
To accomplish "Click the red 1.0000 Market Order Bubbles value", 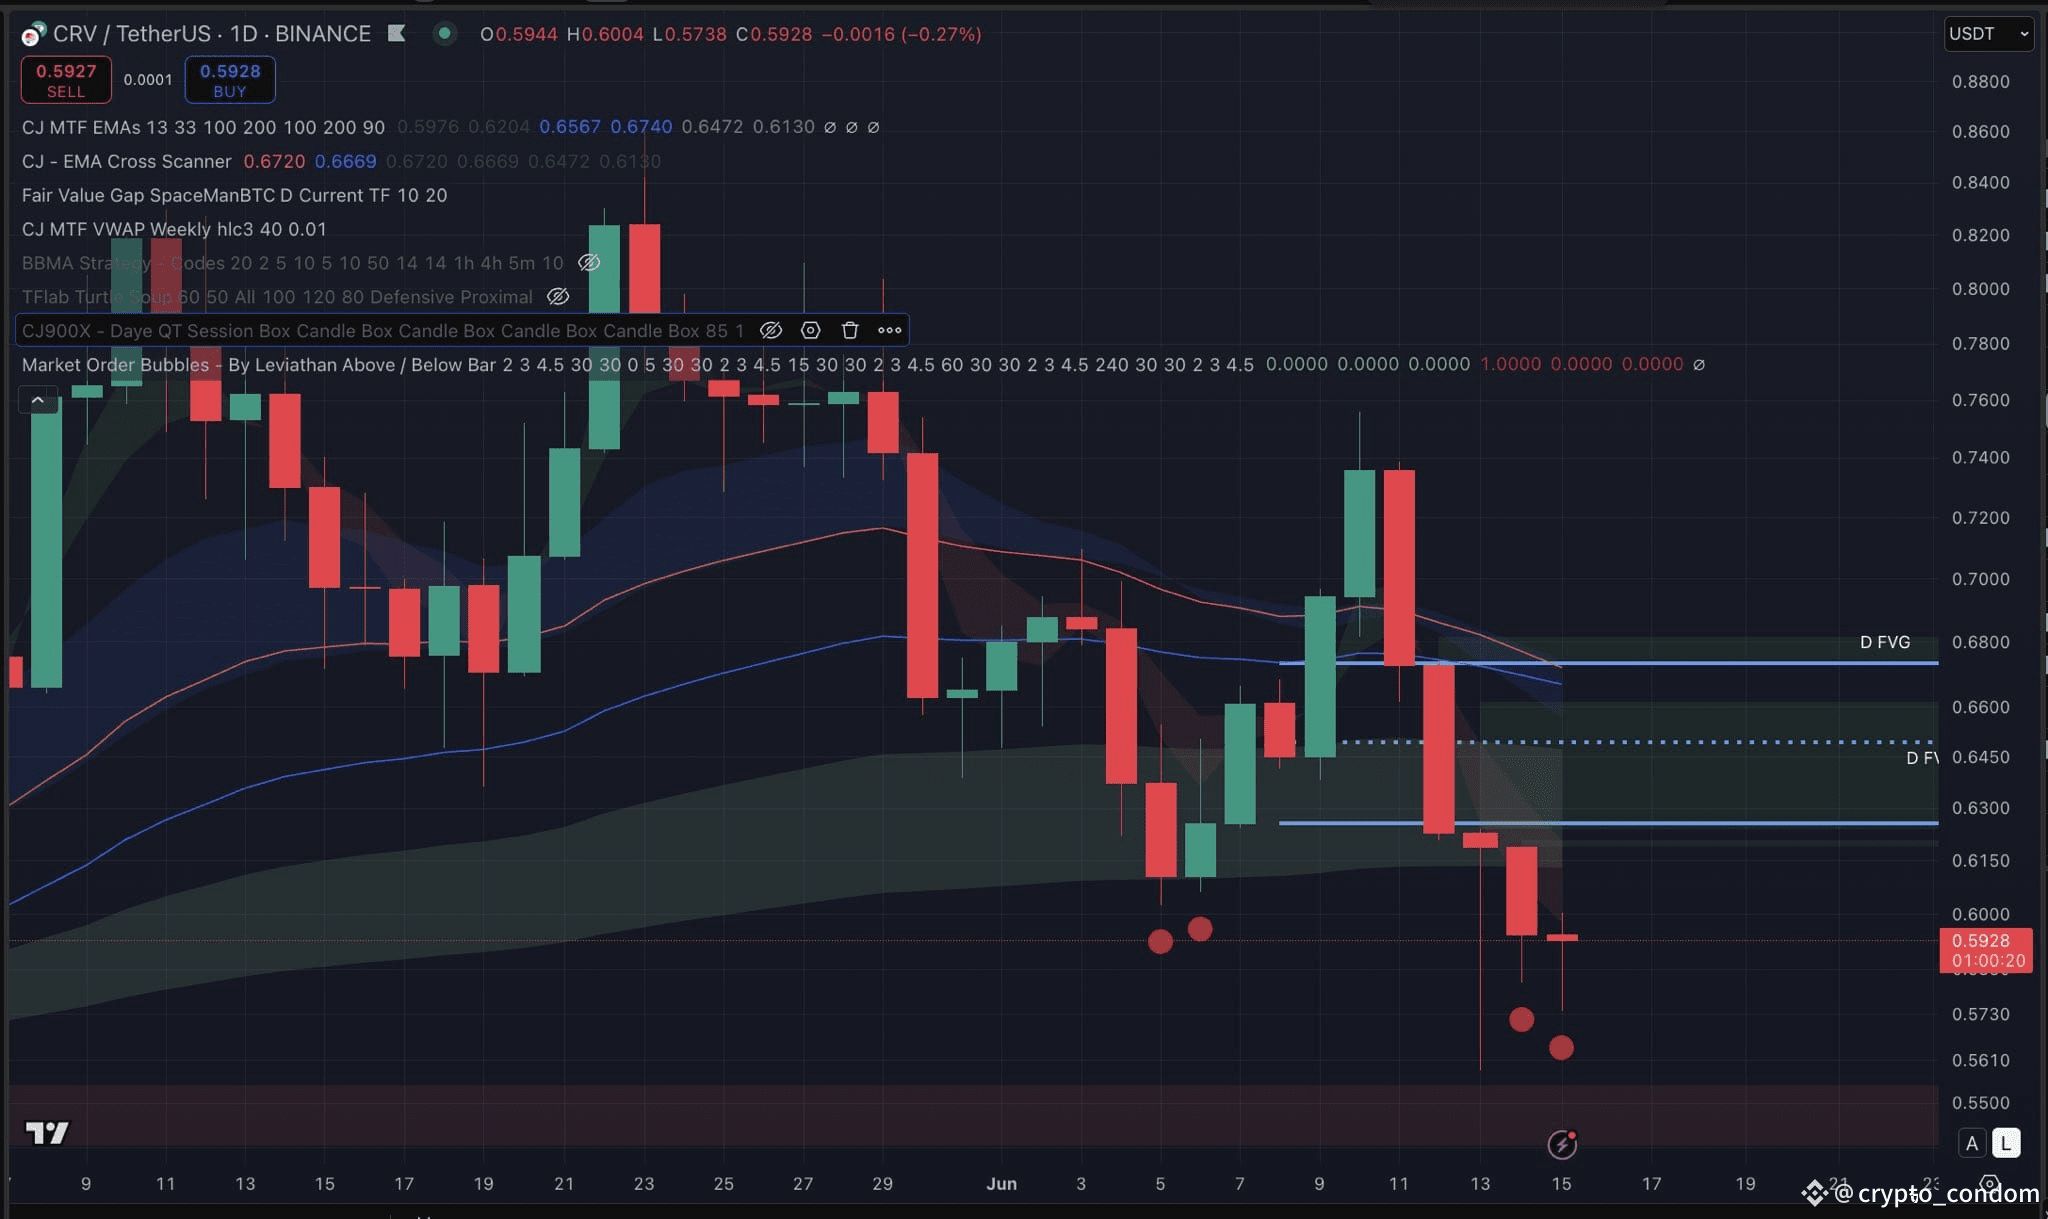I will (1510, 364).
